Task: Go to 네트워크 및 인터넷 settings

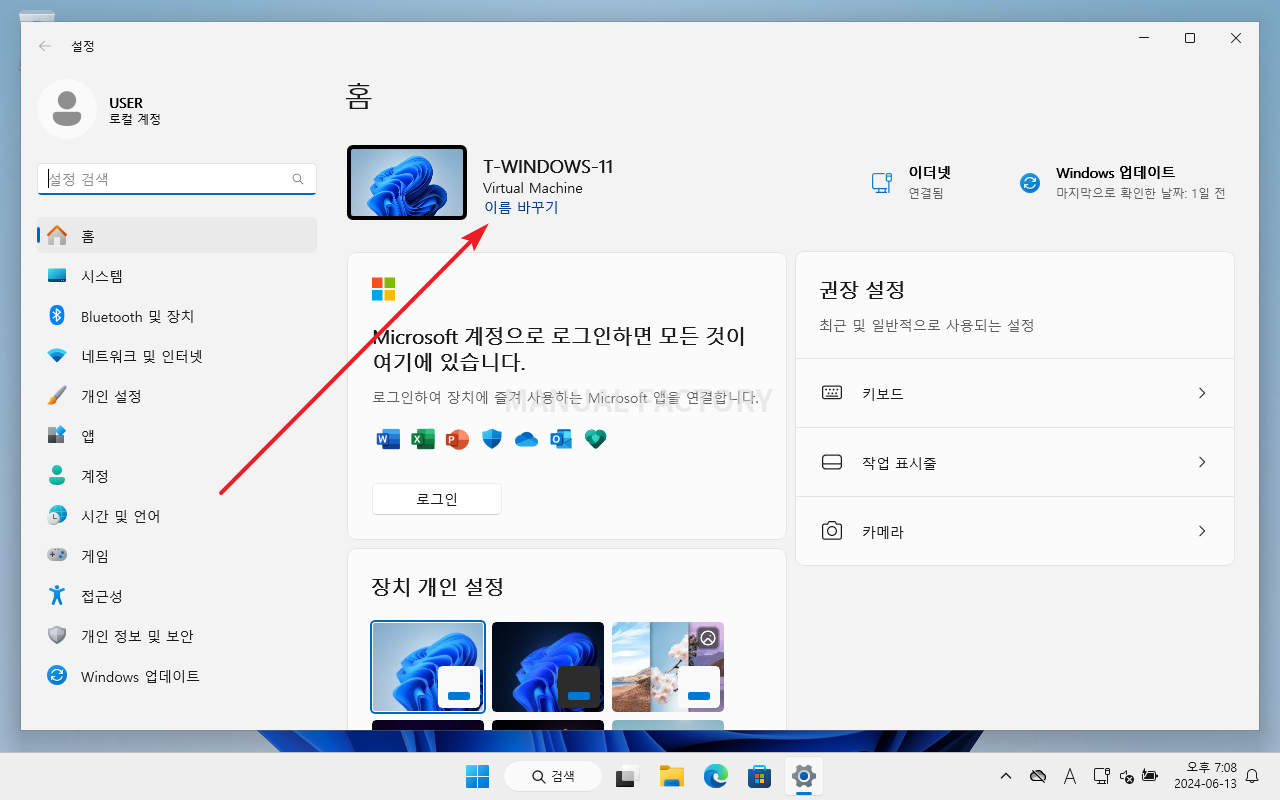Action: click(x=177, y=356)
